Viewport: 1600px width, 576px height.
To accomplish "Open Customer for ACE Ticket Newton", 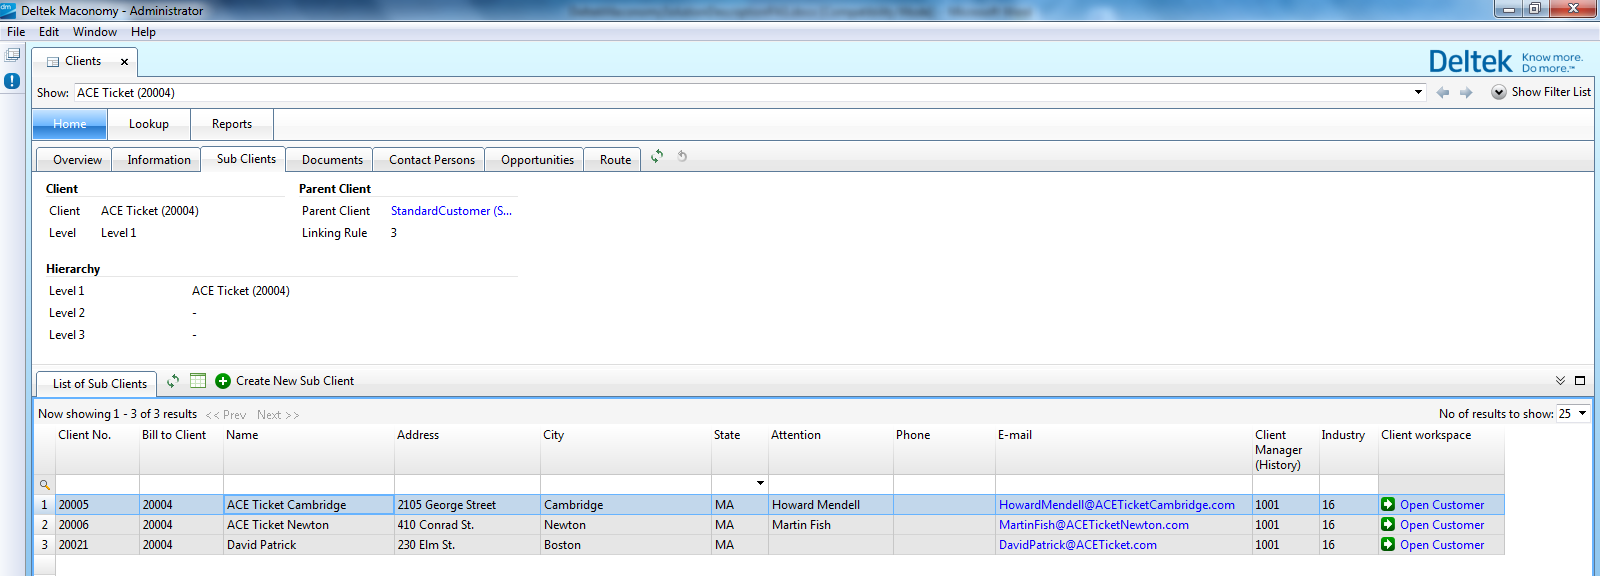I will (1441, 525).
